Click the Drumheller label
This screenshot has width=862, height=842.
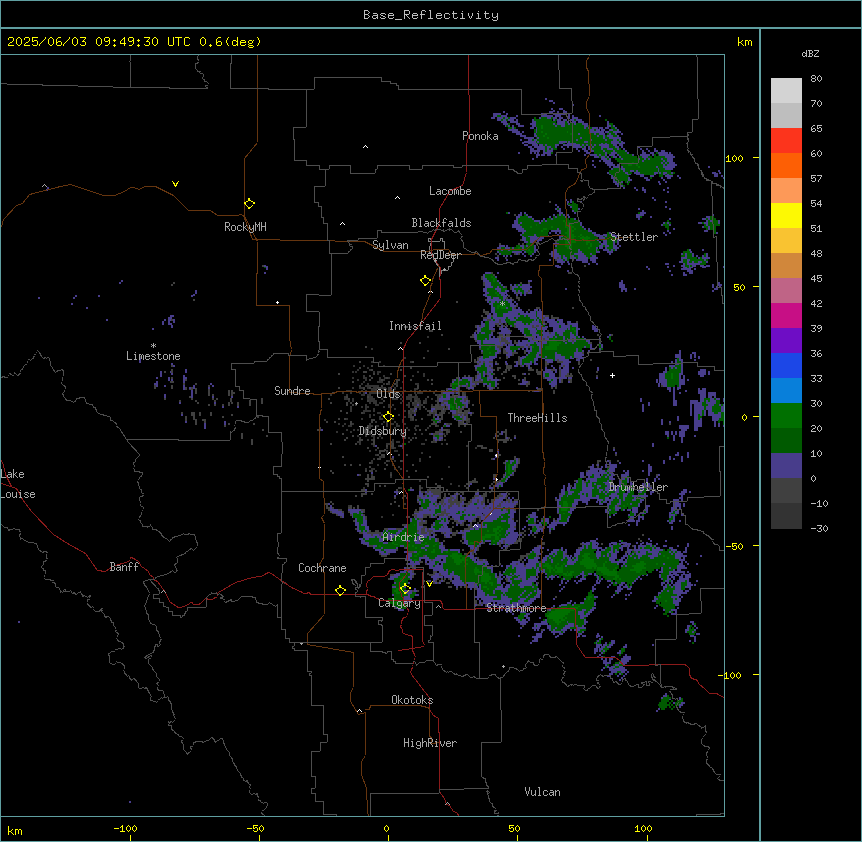click(638, 487)
